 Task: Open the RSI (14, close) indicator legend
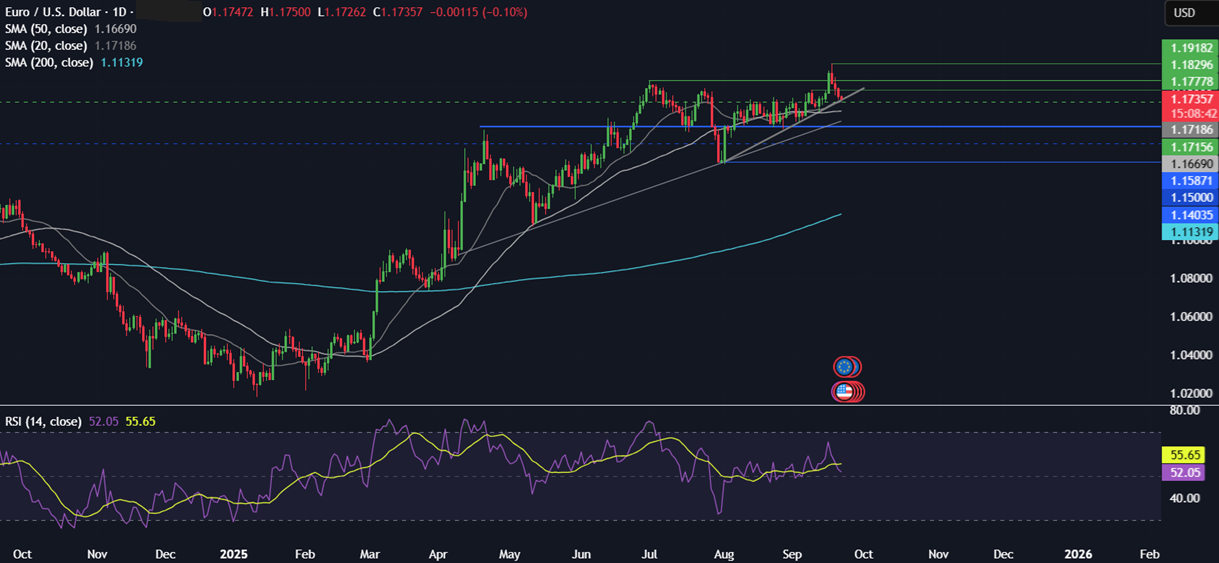[45, 421]
